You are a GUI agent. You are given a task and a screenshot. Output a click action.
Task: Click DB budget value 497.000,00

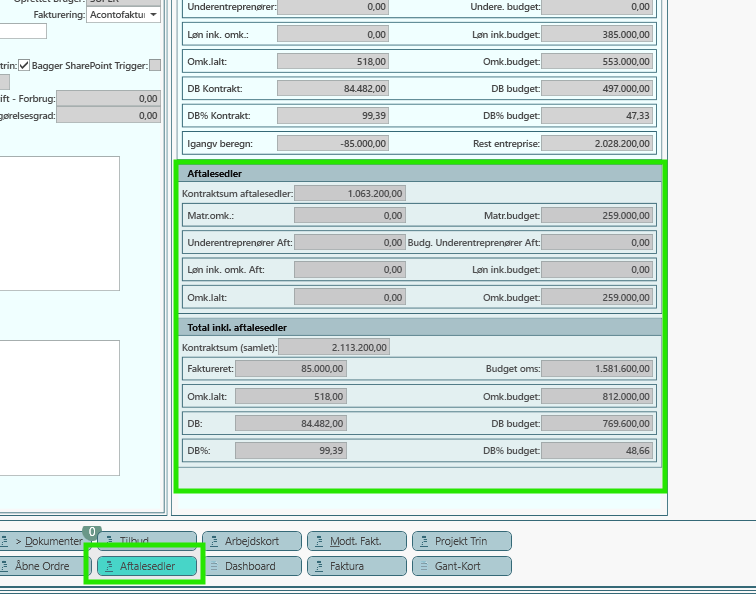pos(597,88)
